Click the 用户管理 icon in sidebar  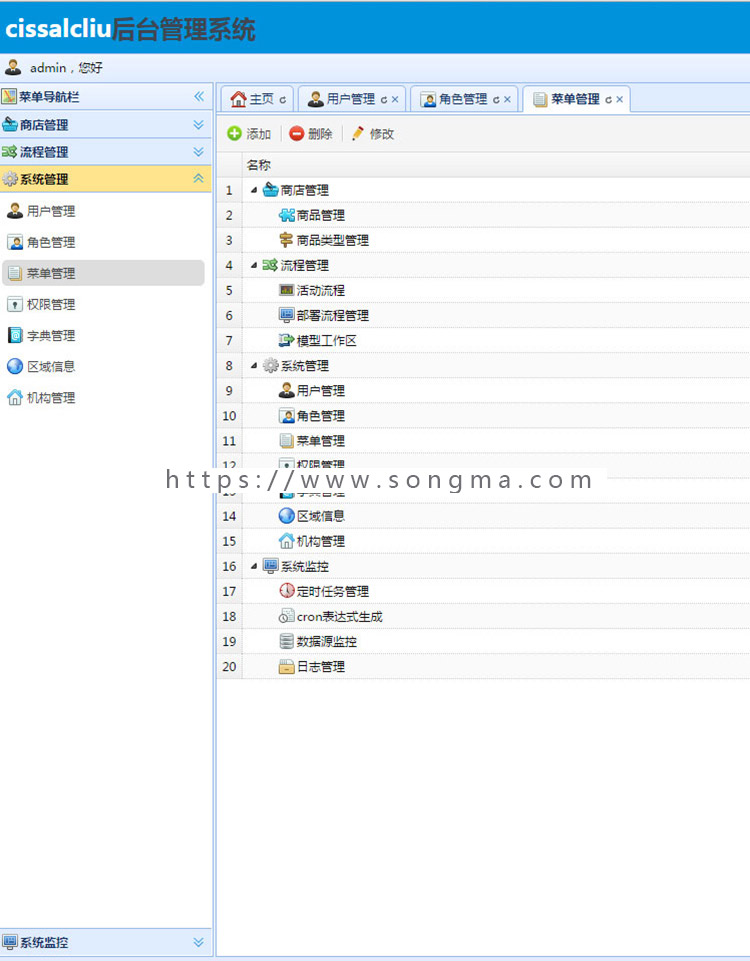pos(15,211)
